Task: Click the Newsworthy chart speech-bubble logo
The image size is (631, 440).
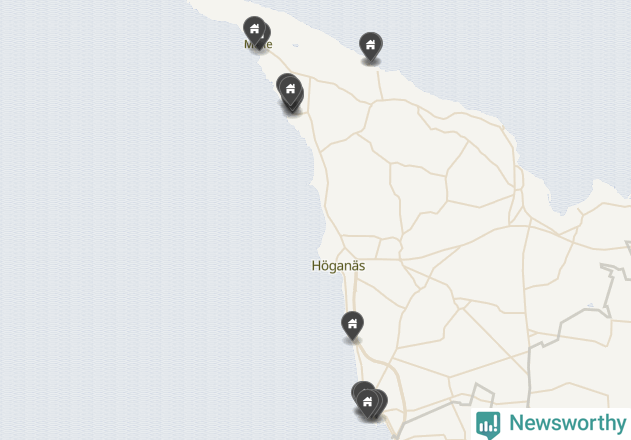Action: coord(488,425)
